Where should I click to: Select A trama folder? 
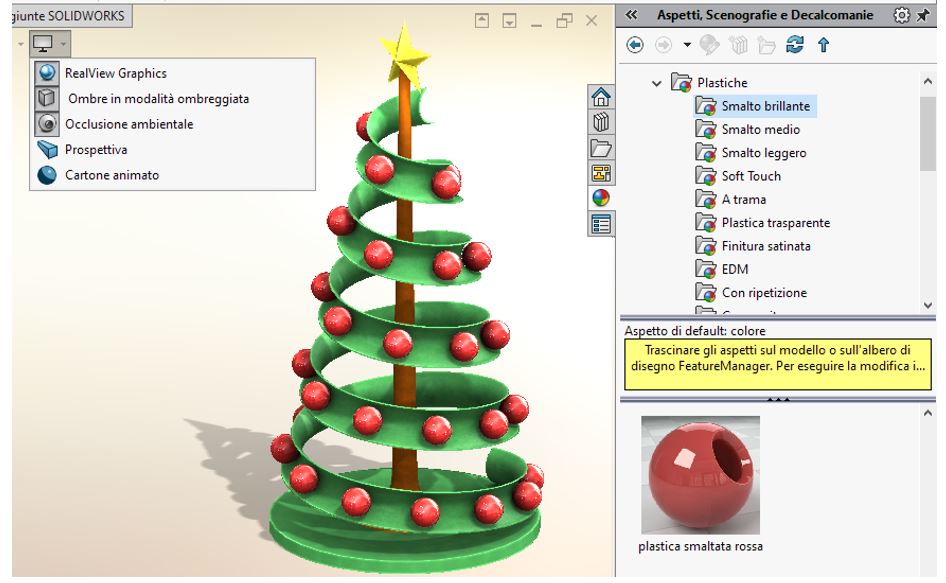(x=744, y=200)
